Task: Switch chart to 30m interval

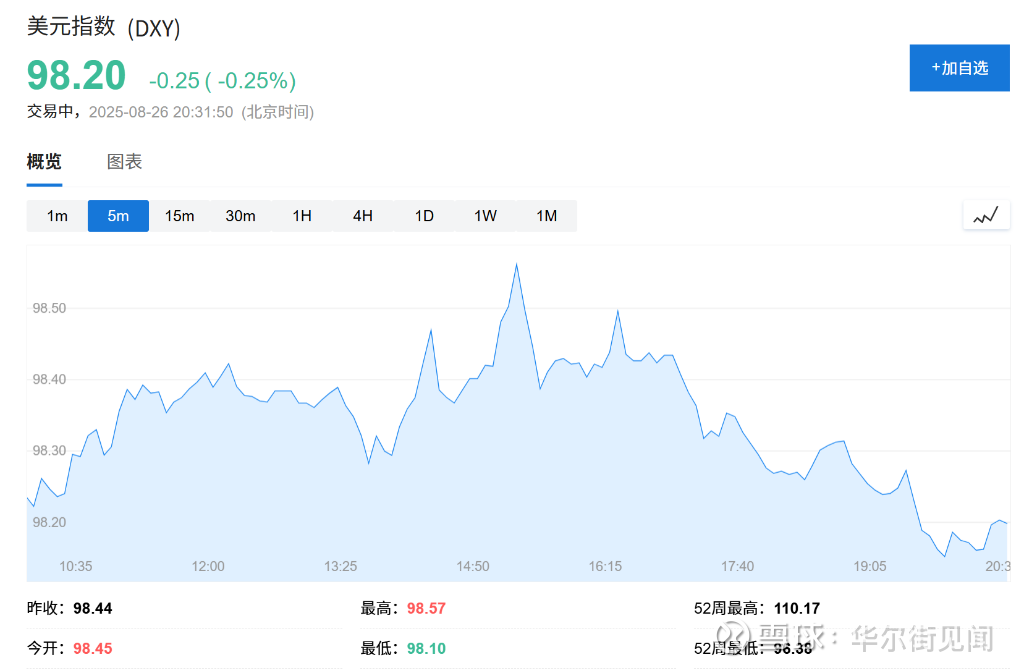Action: [240, 216]
